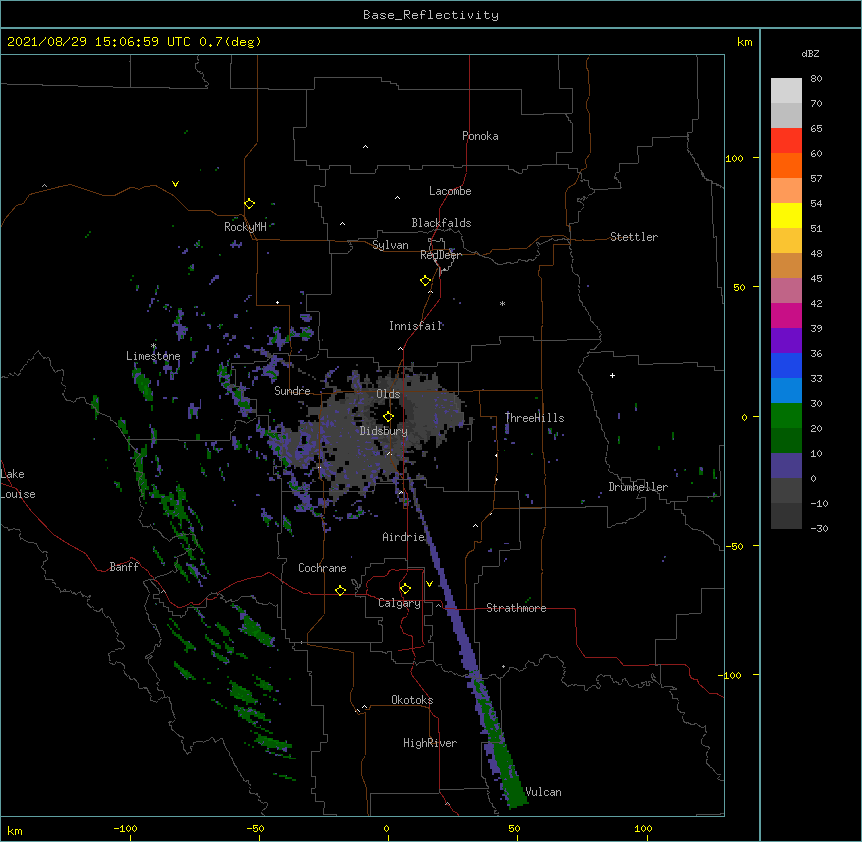Click the 50 tick on the bottom axis

point(514,829)
